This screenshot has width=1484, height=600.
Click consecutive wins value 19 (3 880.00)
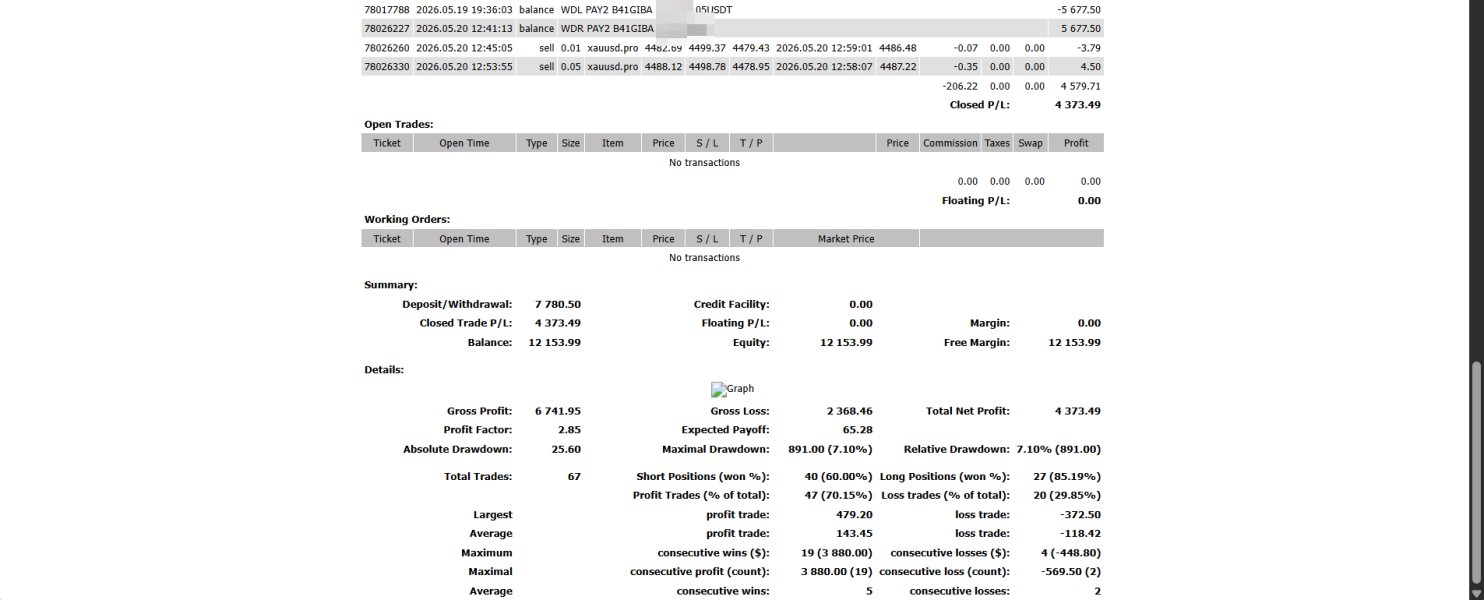(x=835, y=553)
